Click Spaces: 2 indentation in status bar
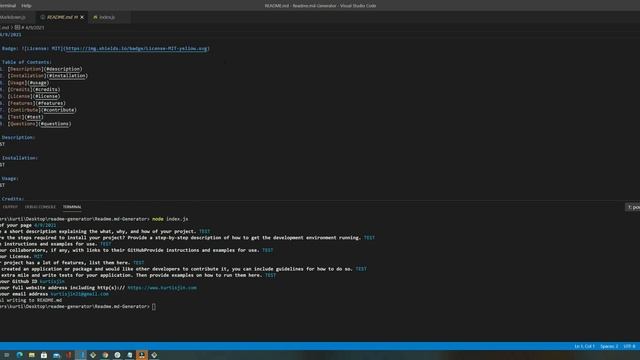 (609, 346)
